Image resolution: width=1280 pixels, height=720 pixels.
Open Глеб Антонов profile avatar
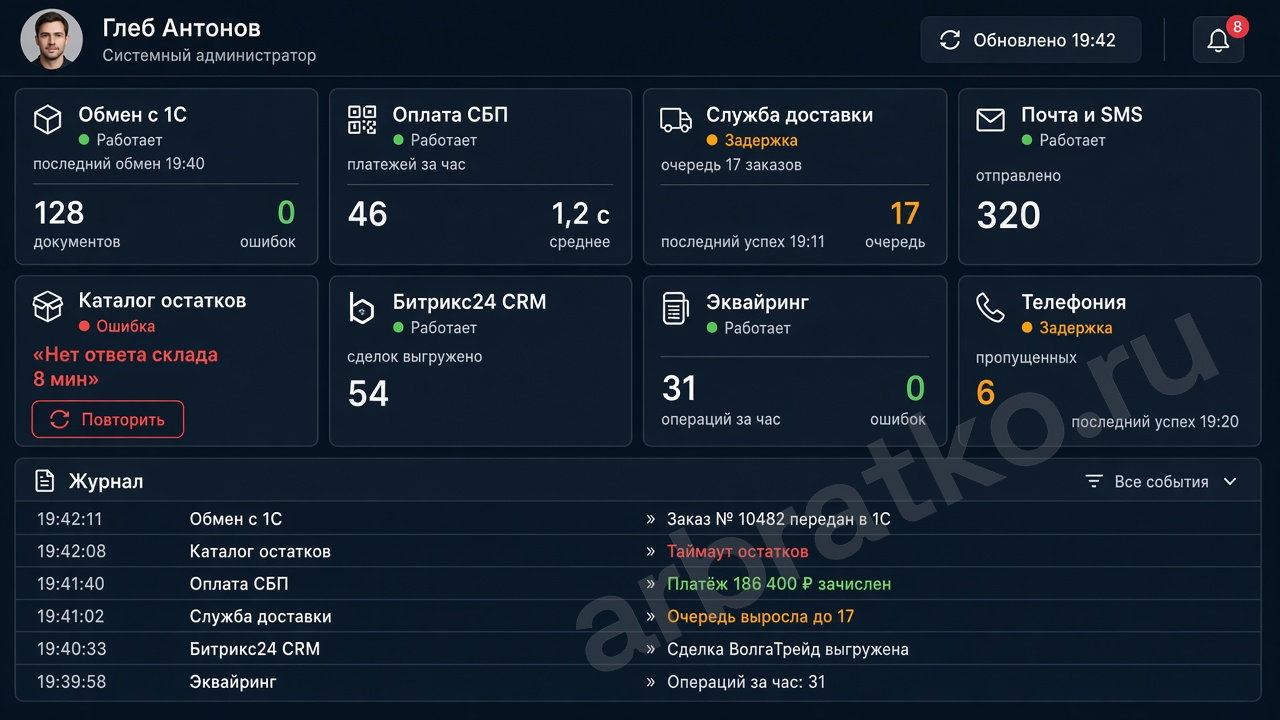(52, 40)
